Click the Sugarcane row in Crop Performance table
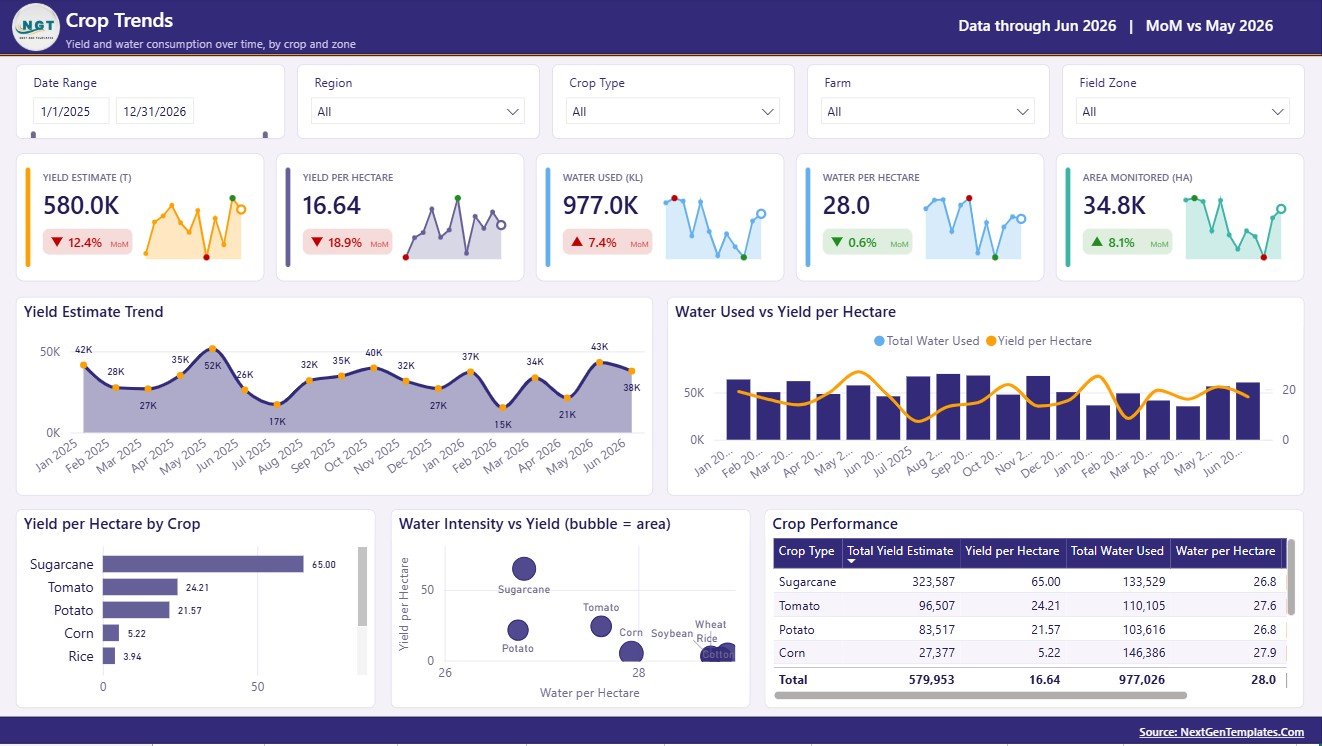Image resolution: width=1322 pixels, height=746 pixels. (1028, 582)
